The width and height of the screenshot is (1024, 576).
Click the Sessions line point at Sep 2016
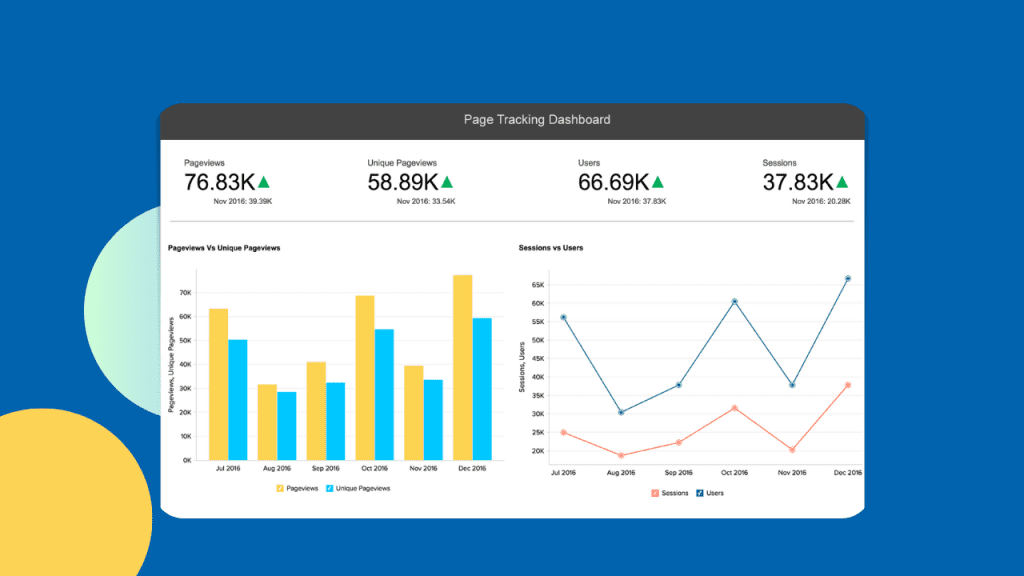click(679, 443)
